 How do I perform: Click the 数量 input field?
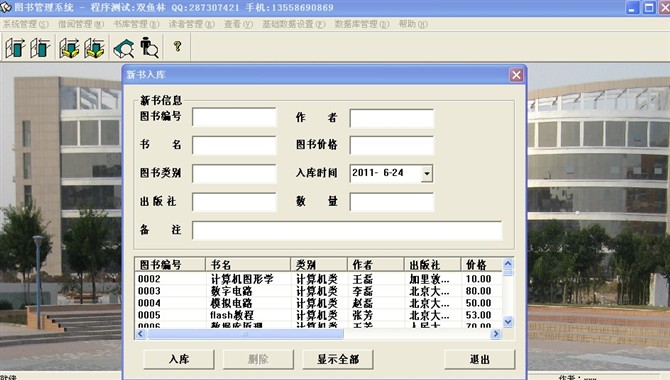[x=392, y=202]
